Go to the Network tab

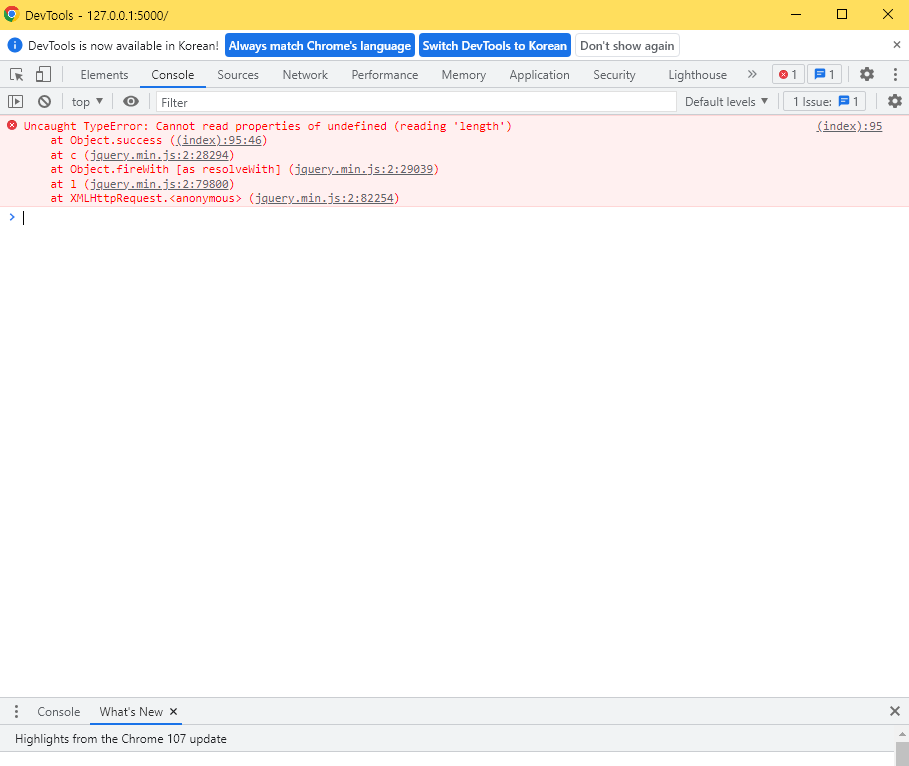tap(305, 75)
